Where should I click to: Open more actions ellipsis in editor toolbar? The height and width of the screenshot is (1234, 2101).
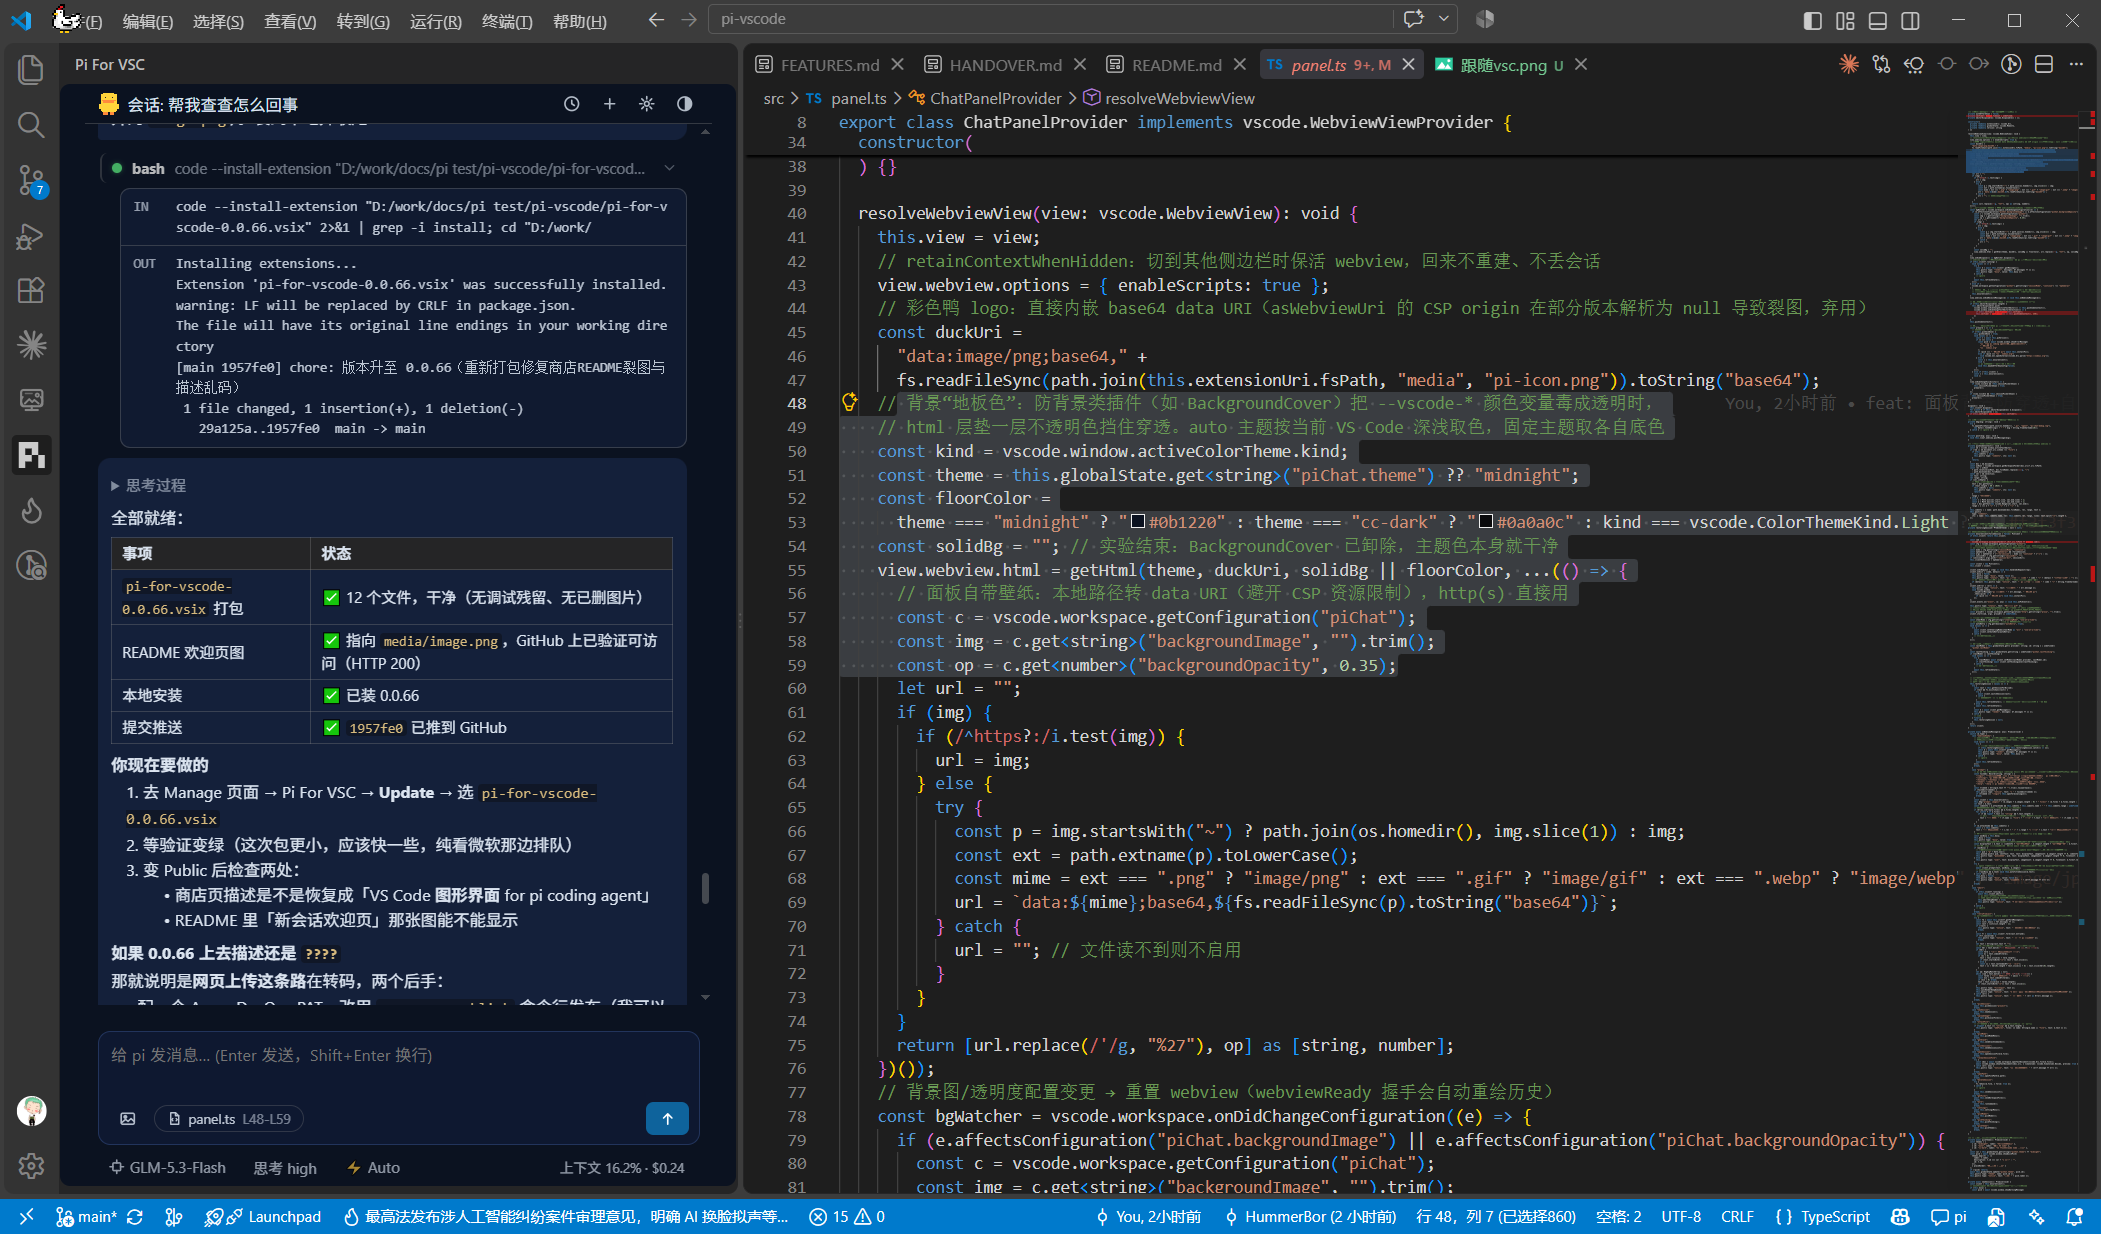pyautogui.click(x=2076, y=64)
